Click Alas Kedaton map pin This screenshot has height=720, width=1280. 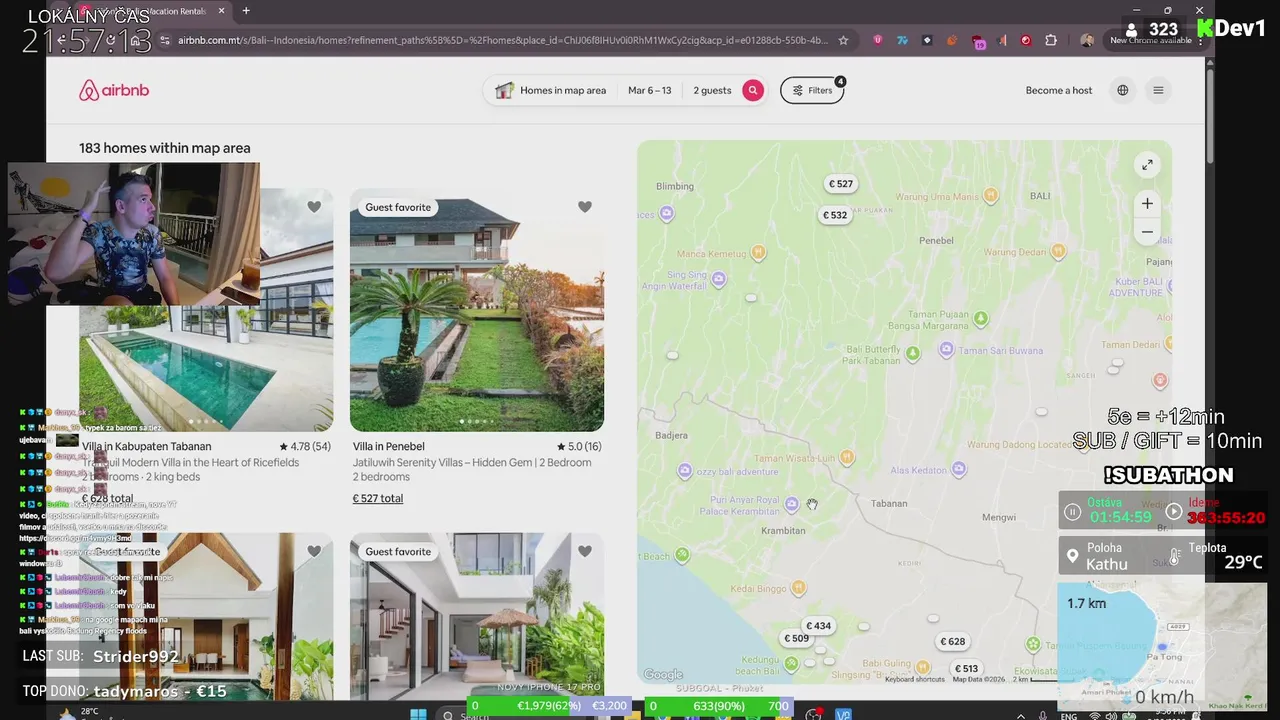coord(959,469)
